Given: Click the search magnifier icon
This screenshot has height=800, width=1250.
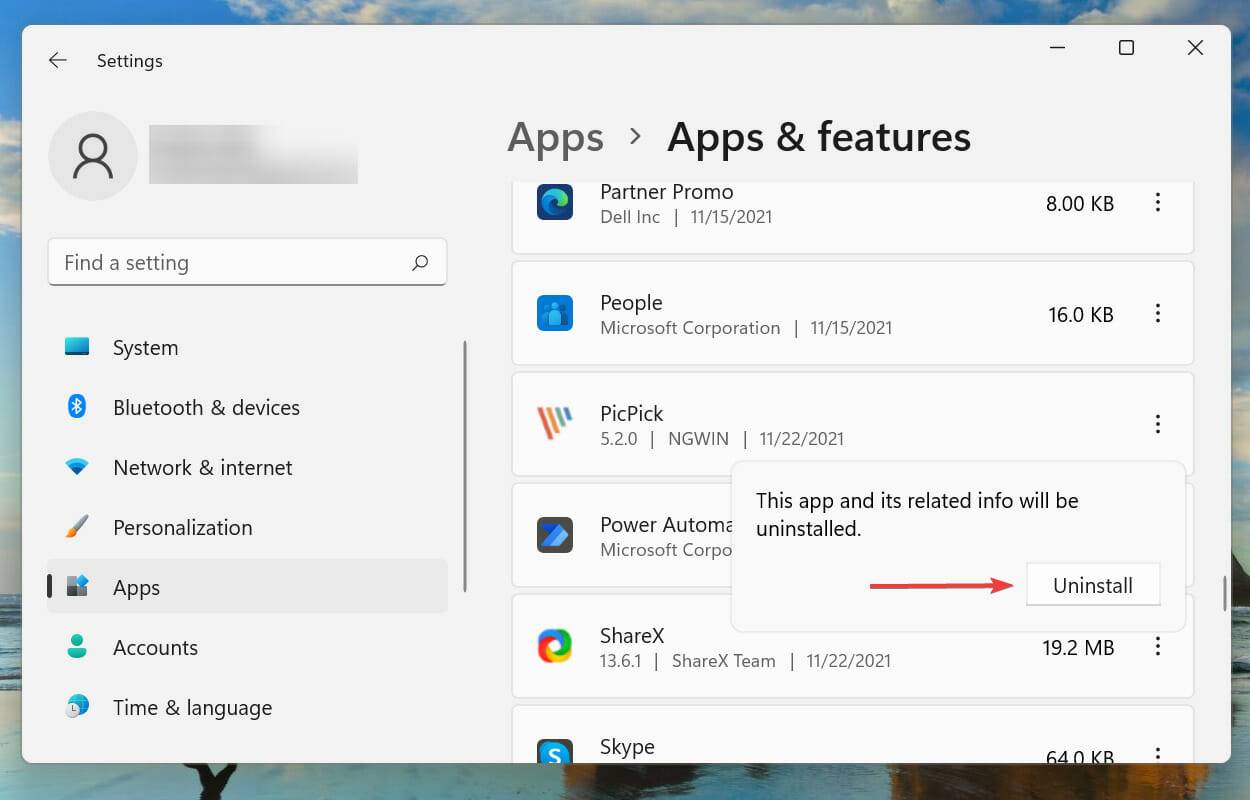Looking at the screenshot, I should pos(420,263).
